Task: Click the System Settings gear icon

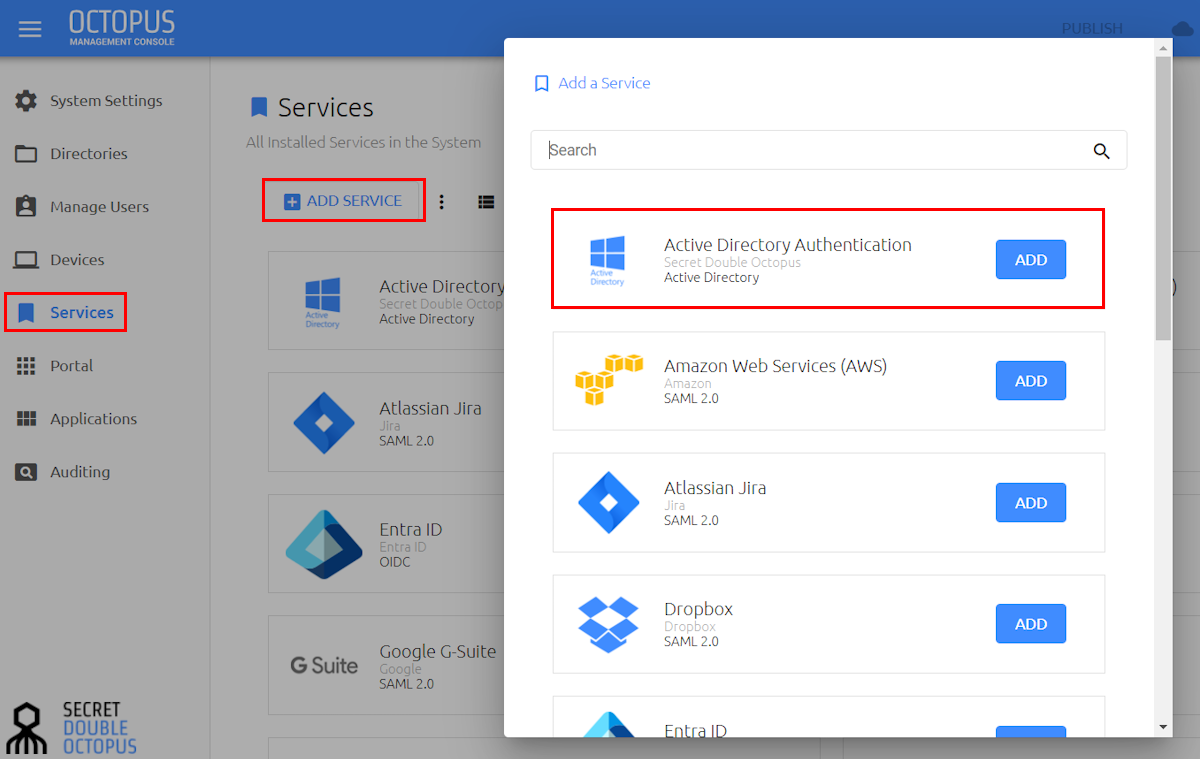Action: pyautogui.click(x=26, y=101)
